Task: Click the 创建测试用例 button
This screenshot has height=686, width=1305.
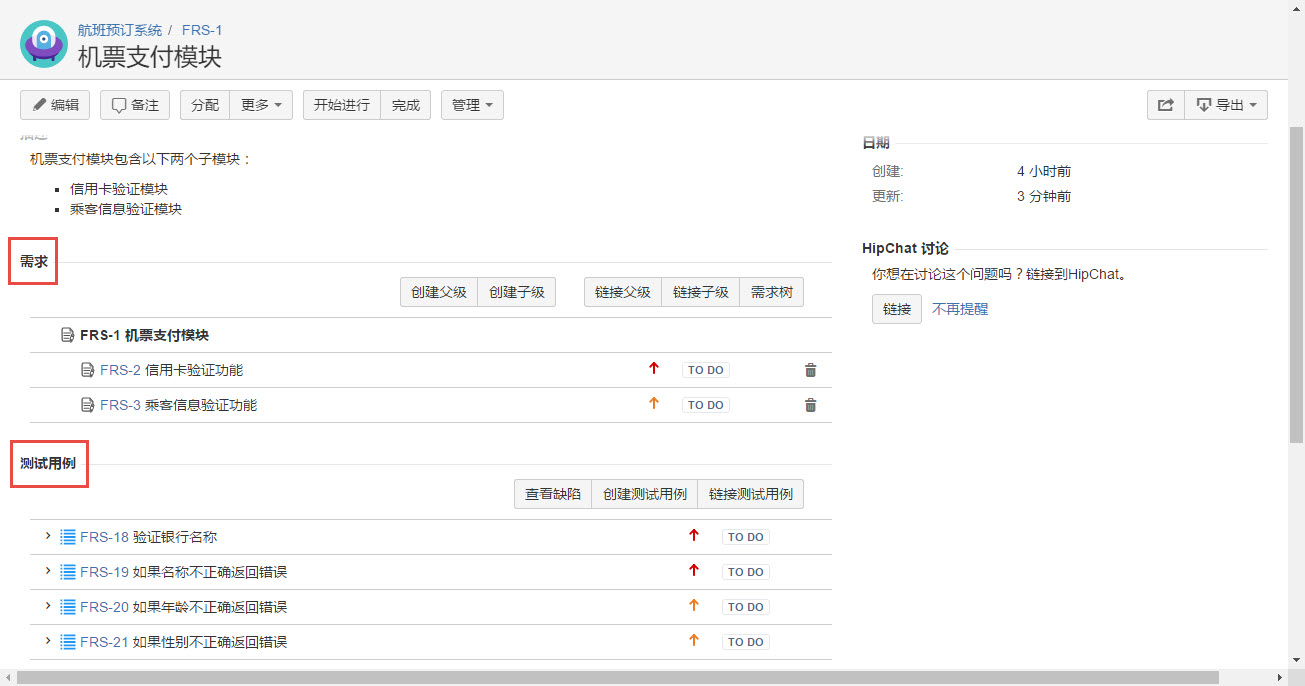Action: (x=645, y=494)
